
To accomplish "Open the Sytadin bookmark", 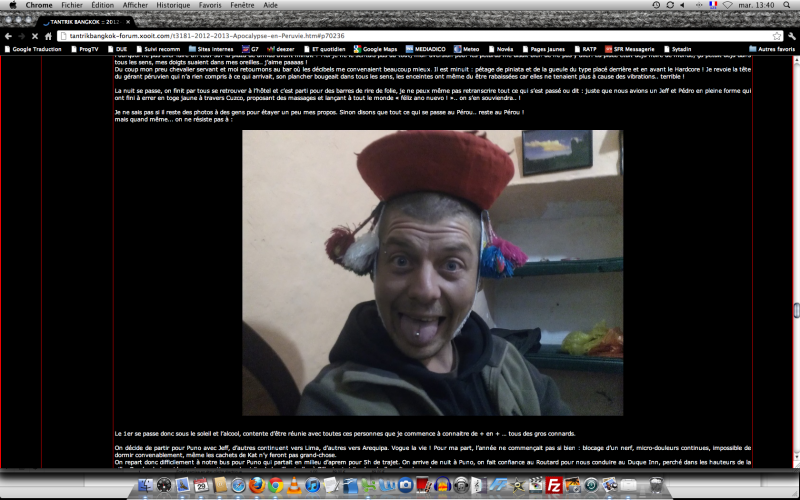I will click(678, 49).
